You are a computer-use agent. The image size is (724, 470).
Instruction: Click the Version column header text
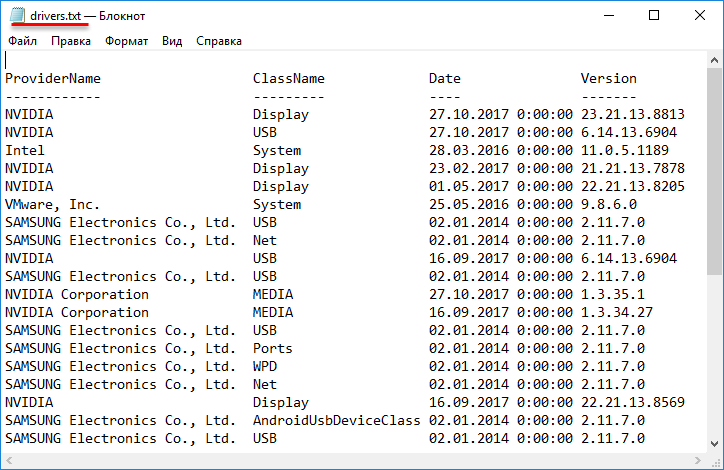pos(609,78)
